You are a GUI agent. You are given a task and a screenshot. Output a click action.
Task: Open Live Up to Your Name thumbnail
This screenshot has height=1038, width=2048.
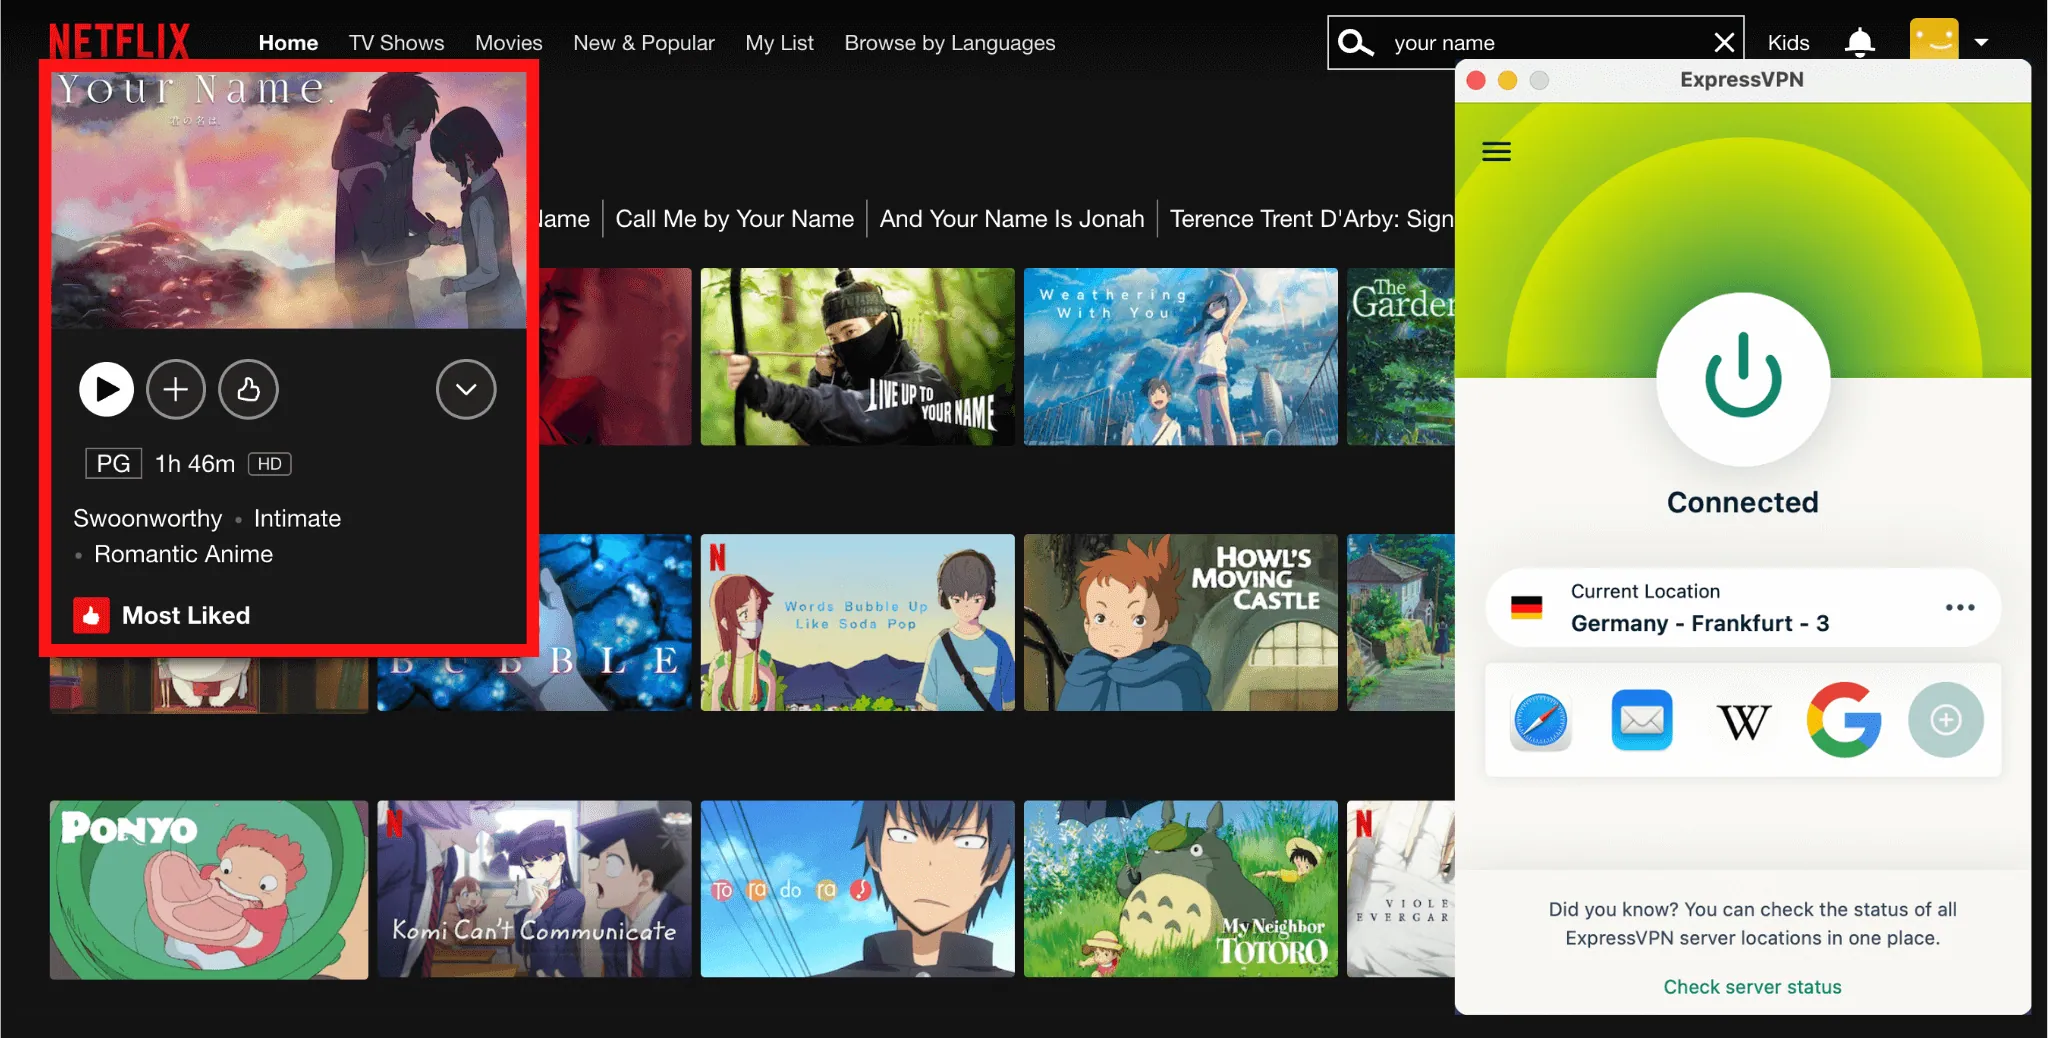(x=857, y=356)
